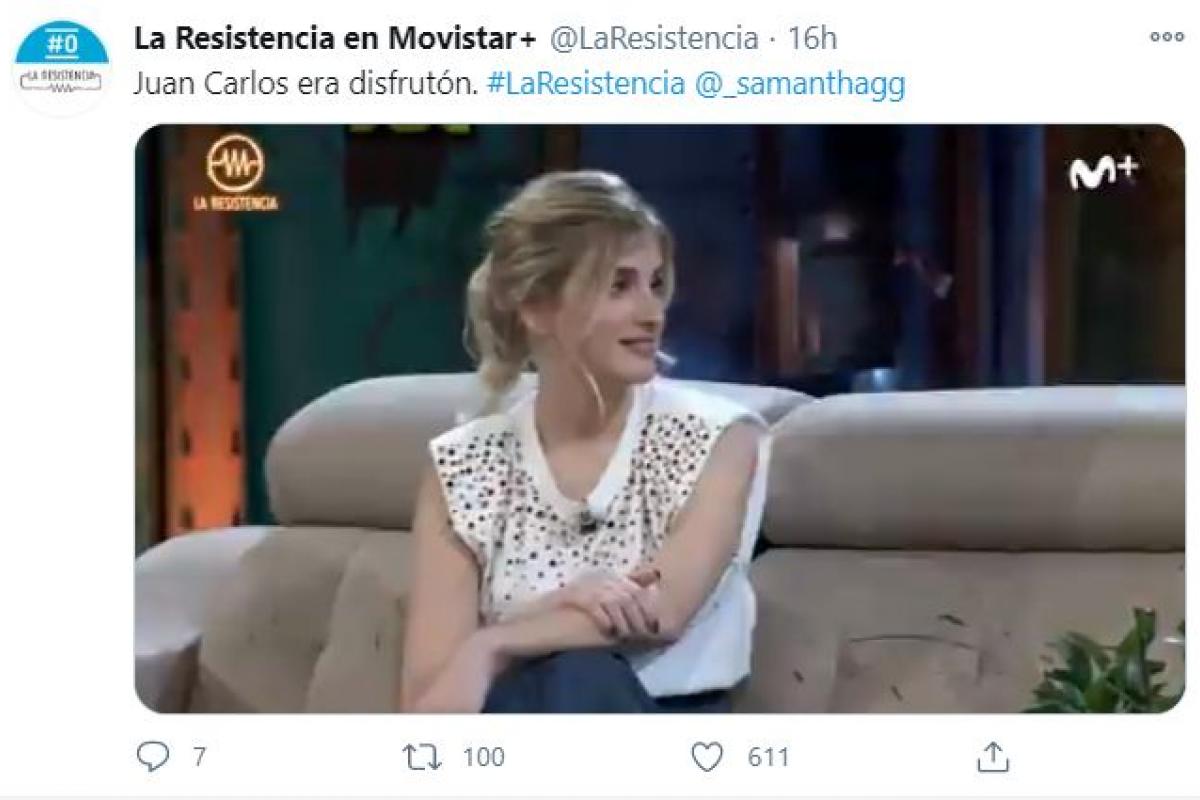Click the La Resistencia logo in video

point(236,172)
